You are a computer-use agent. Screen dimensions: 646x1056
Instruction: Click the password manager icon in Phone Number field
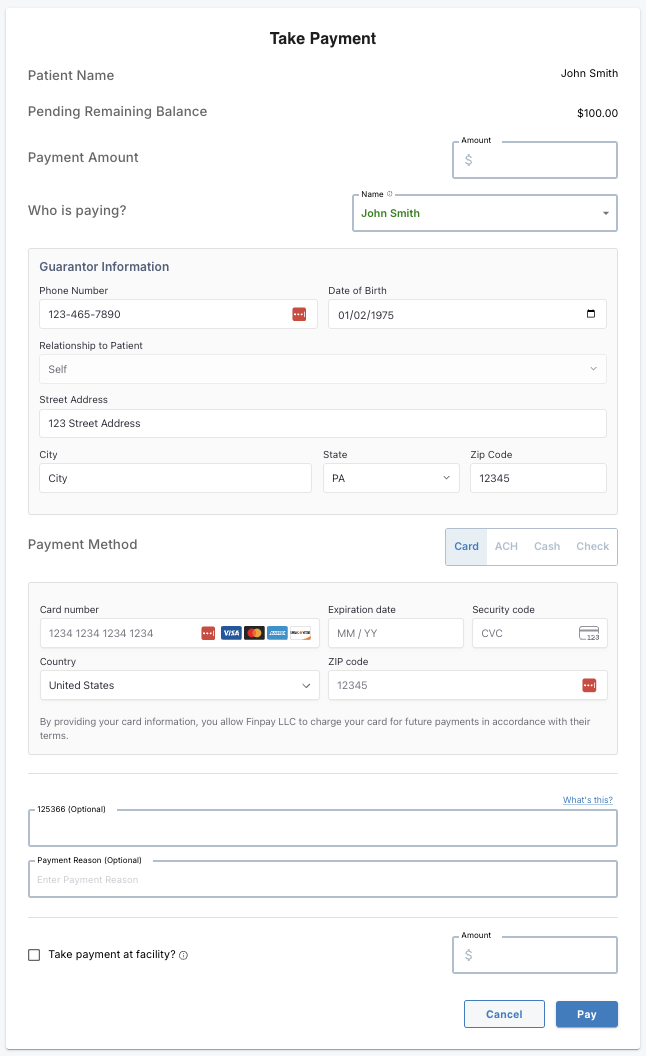point(299,315)
